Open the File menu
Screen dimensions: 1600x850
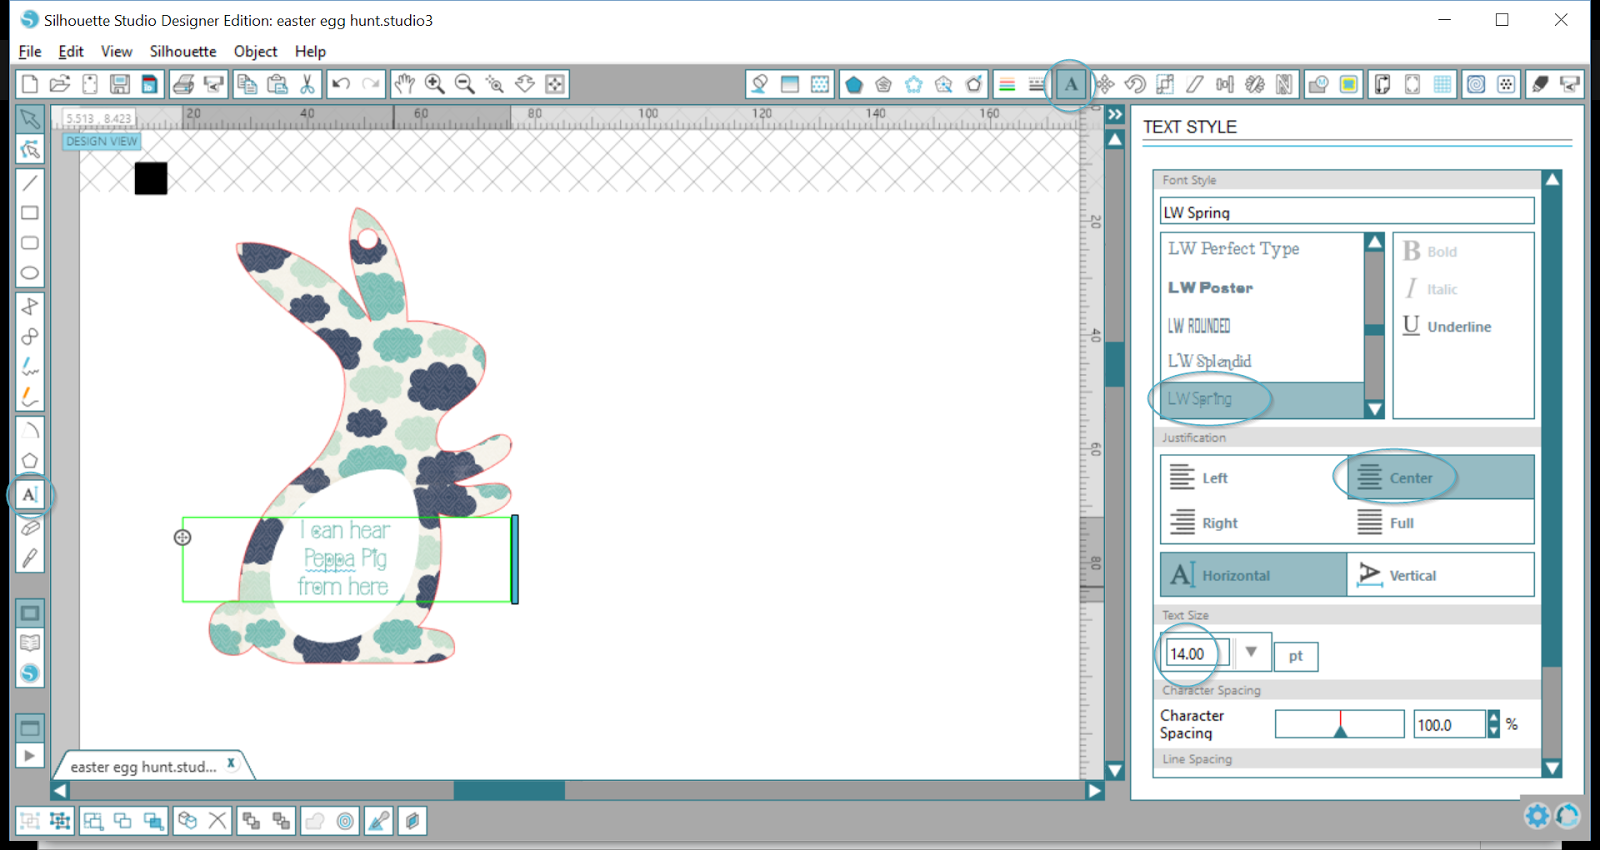click(x=30, y=51)
